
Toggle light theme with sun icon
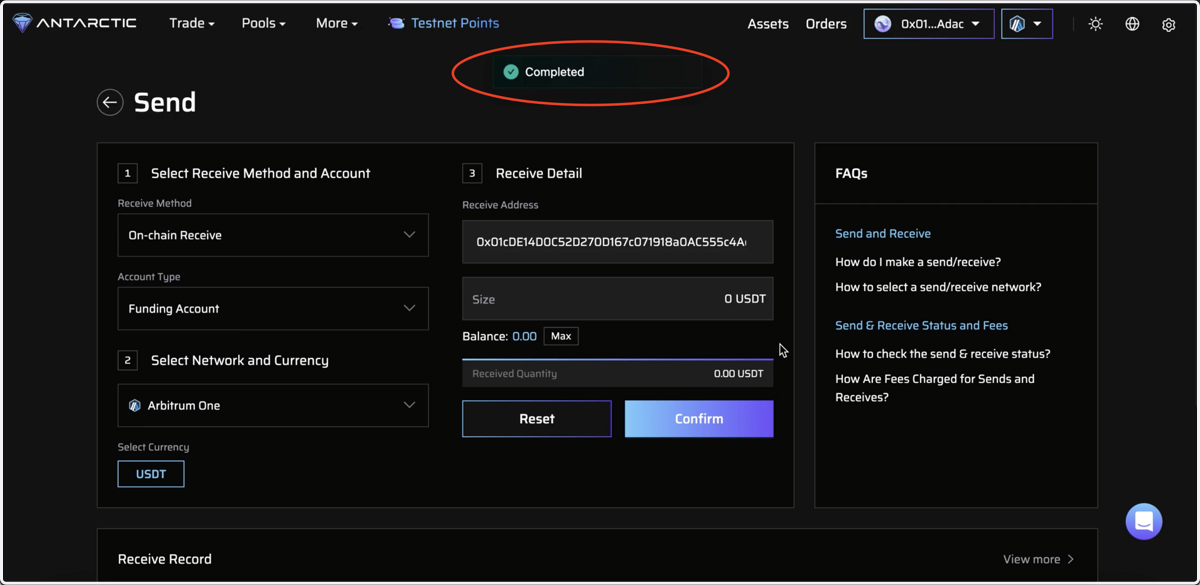click(x=1096, y=24)
